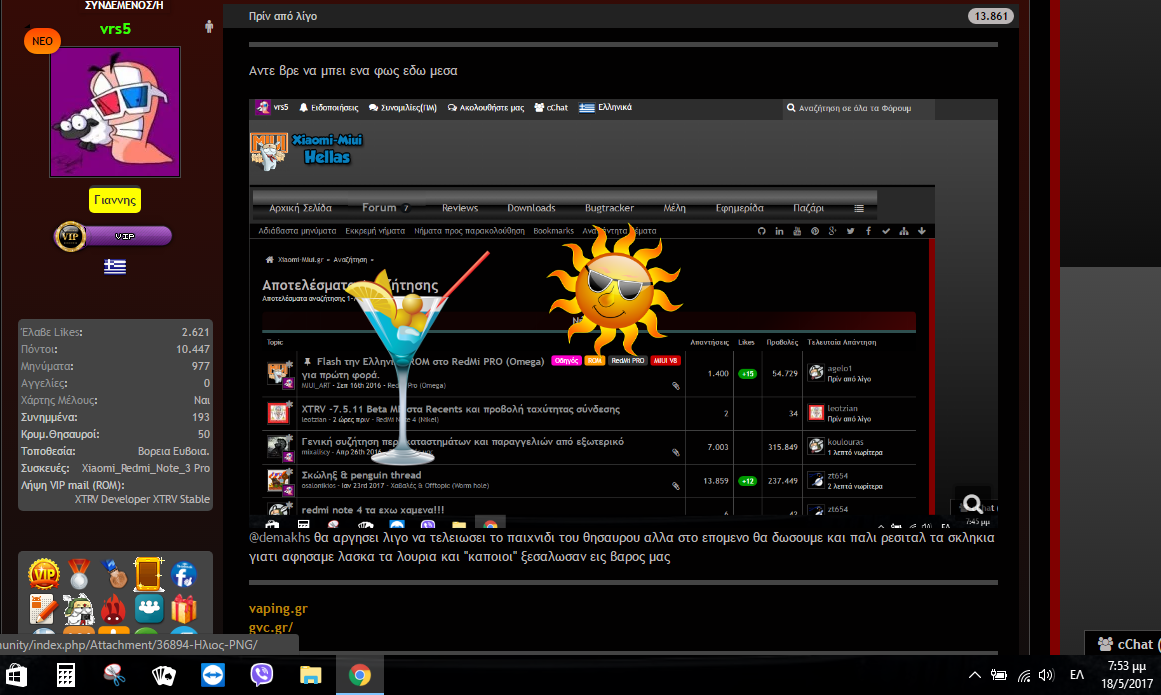The height and width of the screenshot is (695, 1161).
Task: Open post number 13.861 permalink
Action: point(990,16)
